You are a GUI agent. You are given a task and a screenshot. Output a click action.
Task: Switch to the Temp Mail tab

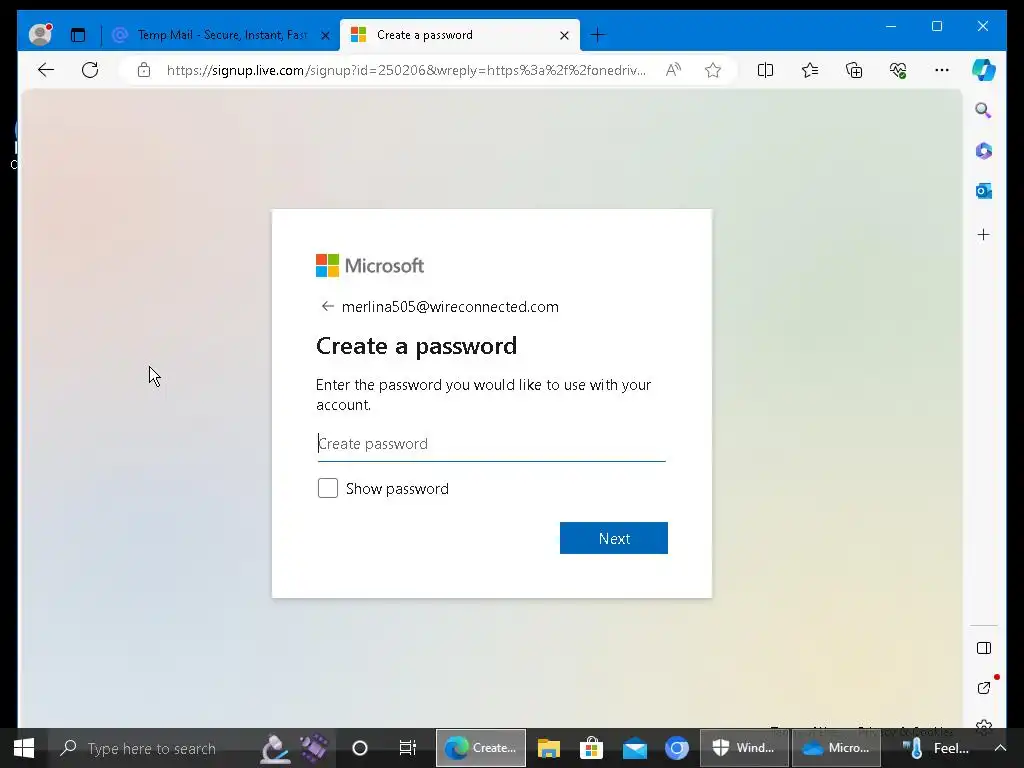click(221, 35)
